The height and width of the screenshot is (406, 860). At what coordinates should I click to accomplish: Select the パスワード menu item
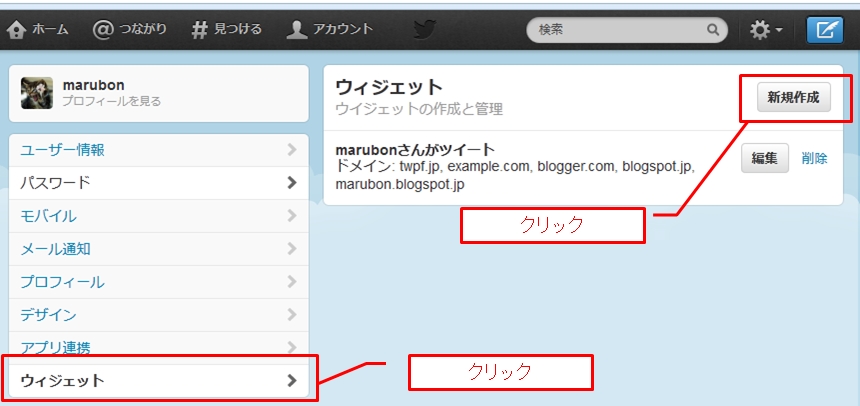click(159, 183)
